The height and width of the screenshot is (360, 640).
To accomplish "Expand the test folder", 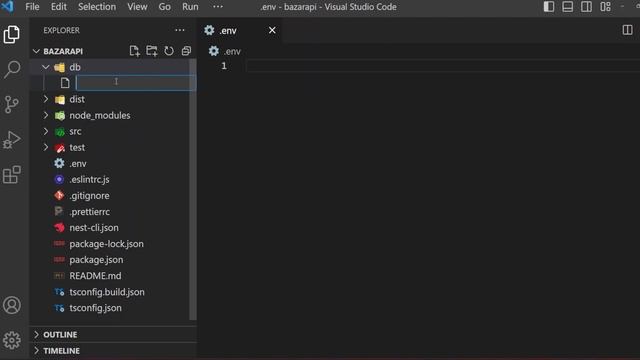I will pyautogui.click(x=46, y=147).
